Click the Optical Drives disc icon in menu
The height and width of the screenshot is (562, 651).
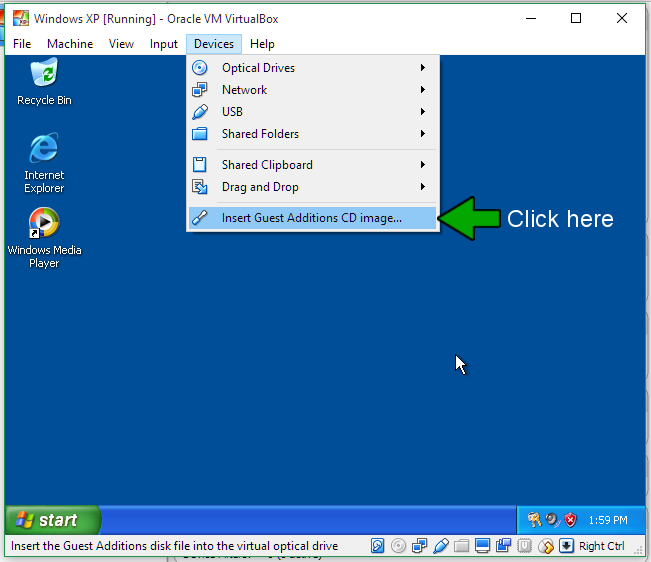point(200,68)
